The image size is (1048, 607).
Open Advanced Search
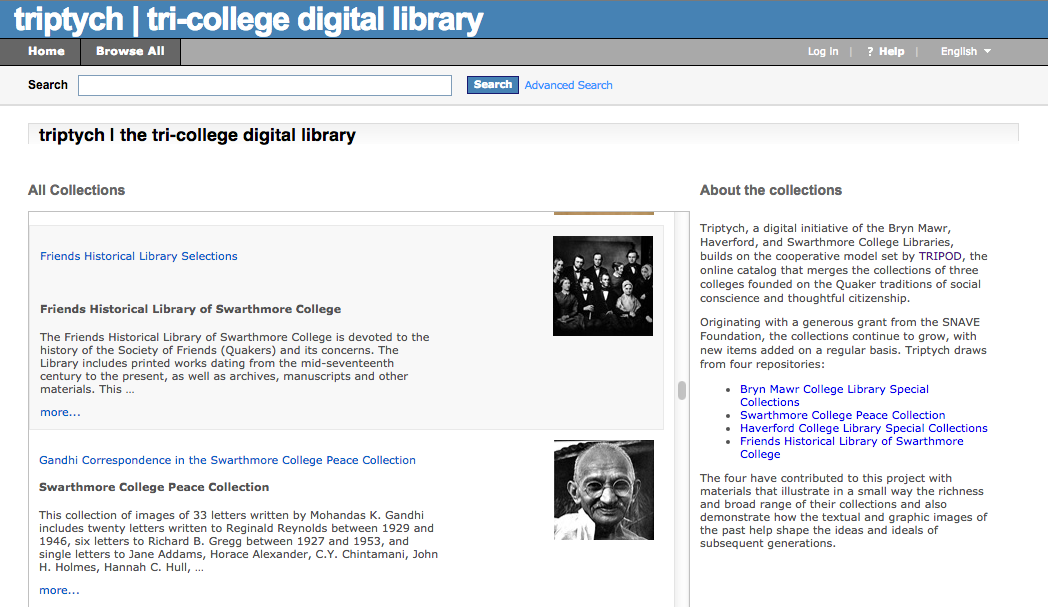pos(568,85)
